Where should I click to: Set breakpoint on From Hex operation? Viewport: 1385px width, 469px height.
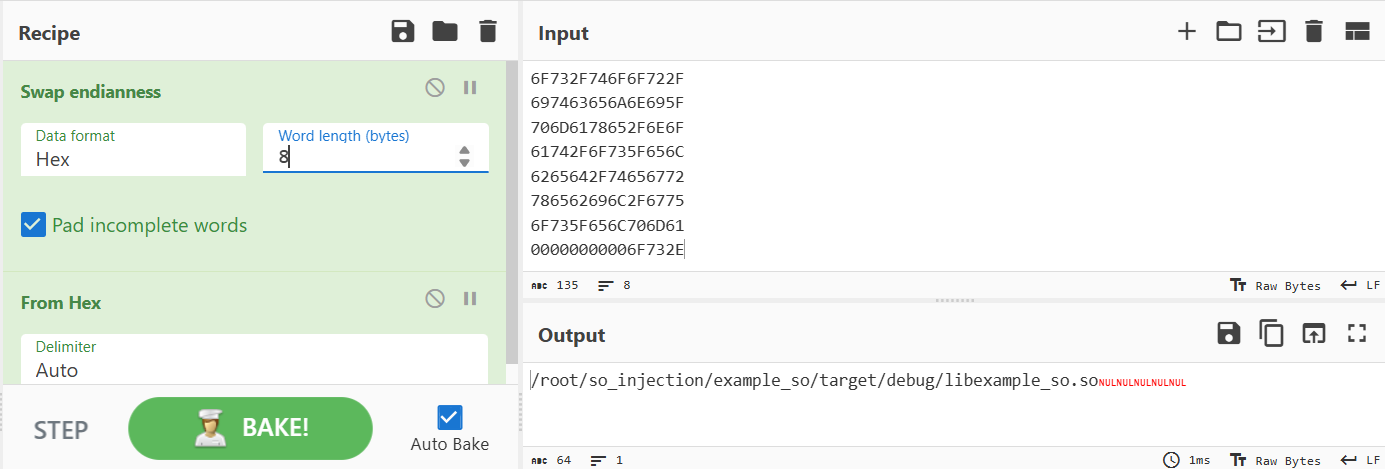pyautogui.click(x=470, y=299)
